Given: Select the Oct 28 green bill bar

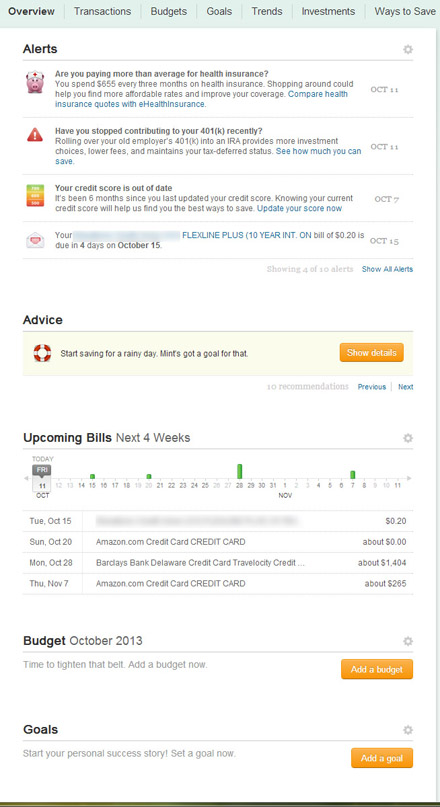Looking at the screenshot, I should coord(239,471).
